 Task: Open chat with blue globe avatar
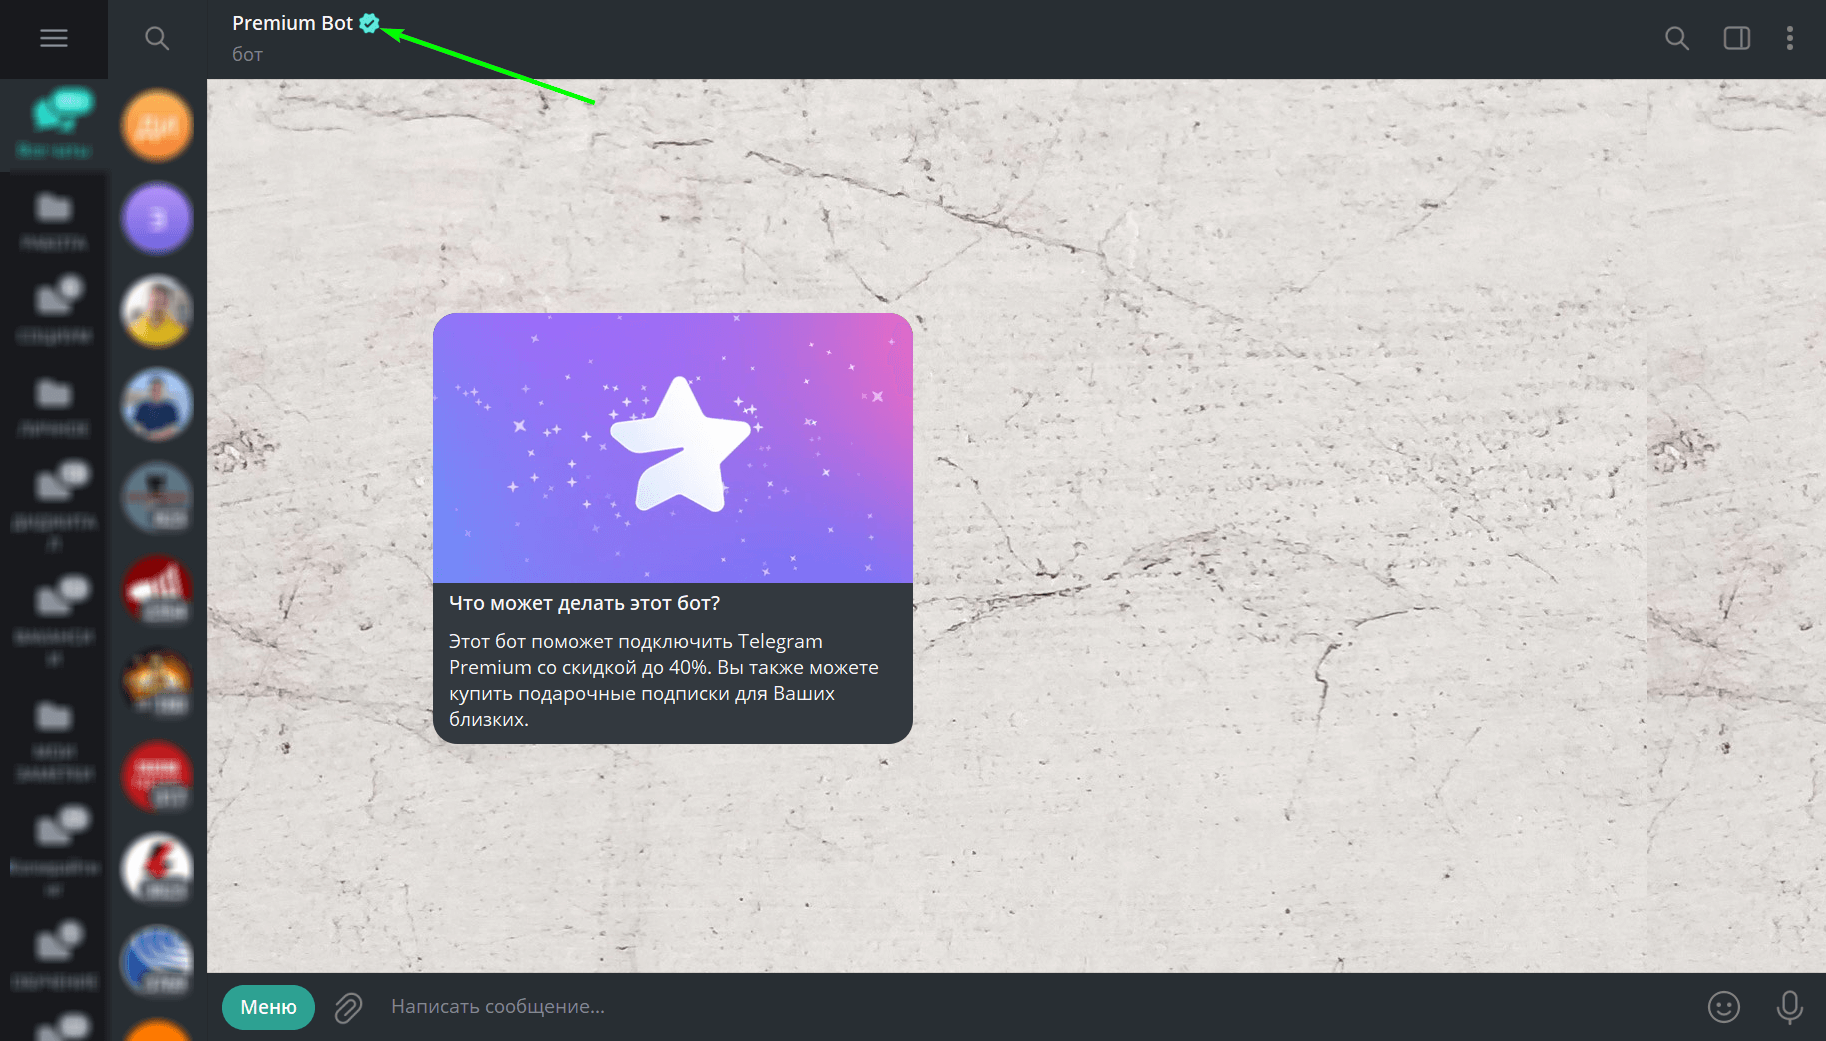[157, 962]
